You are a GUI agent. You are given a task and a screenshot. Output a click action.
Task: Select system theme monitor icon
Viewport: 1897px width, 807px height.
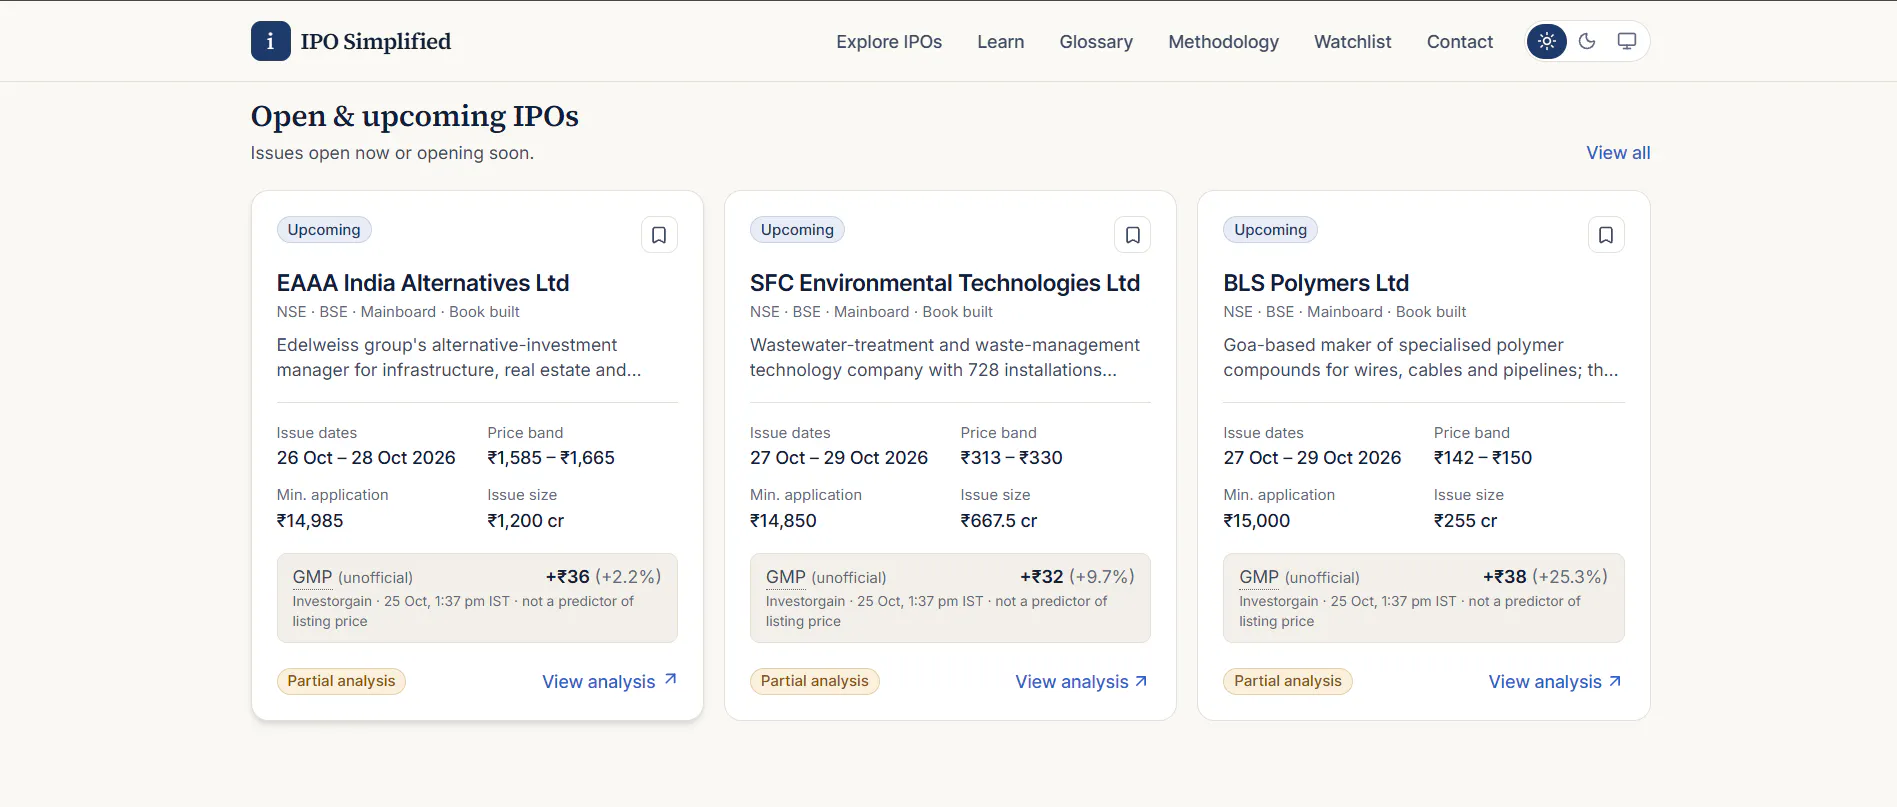[1627, 41]
